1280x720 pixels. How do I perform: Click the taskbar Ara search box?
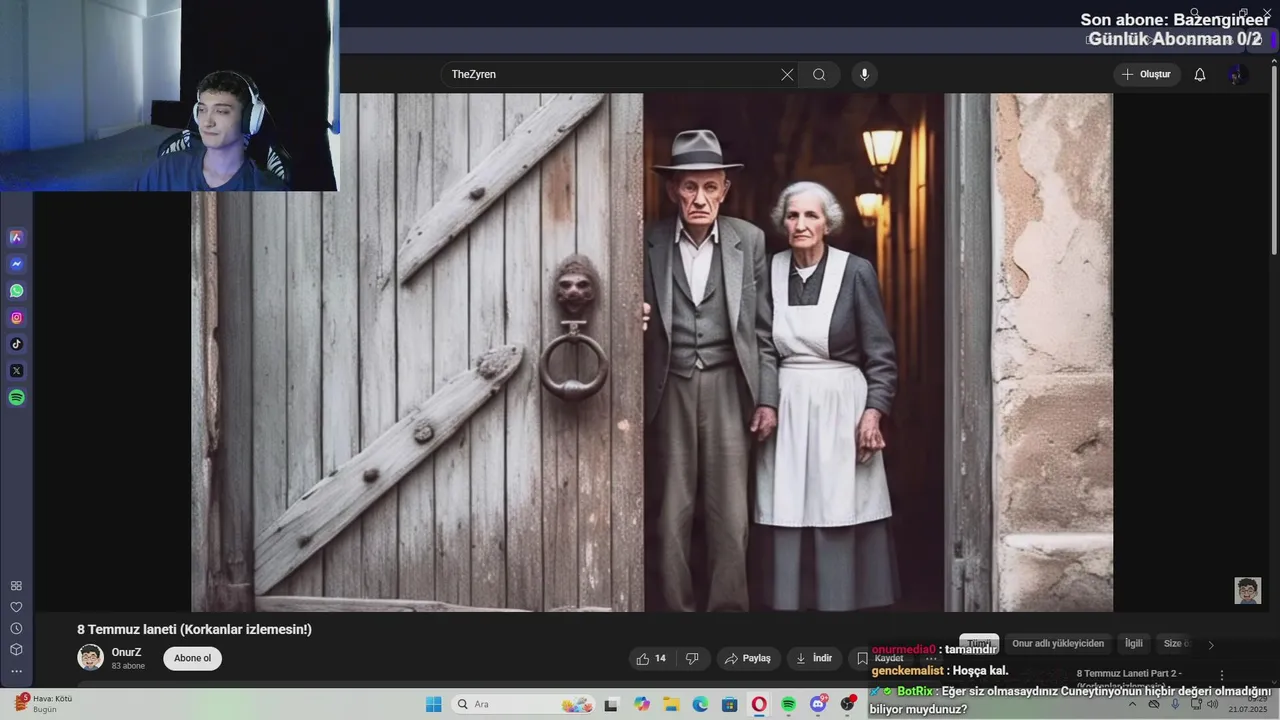(x=522, y=704)
